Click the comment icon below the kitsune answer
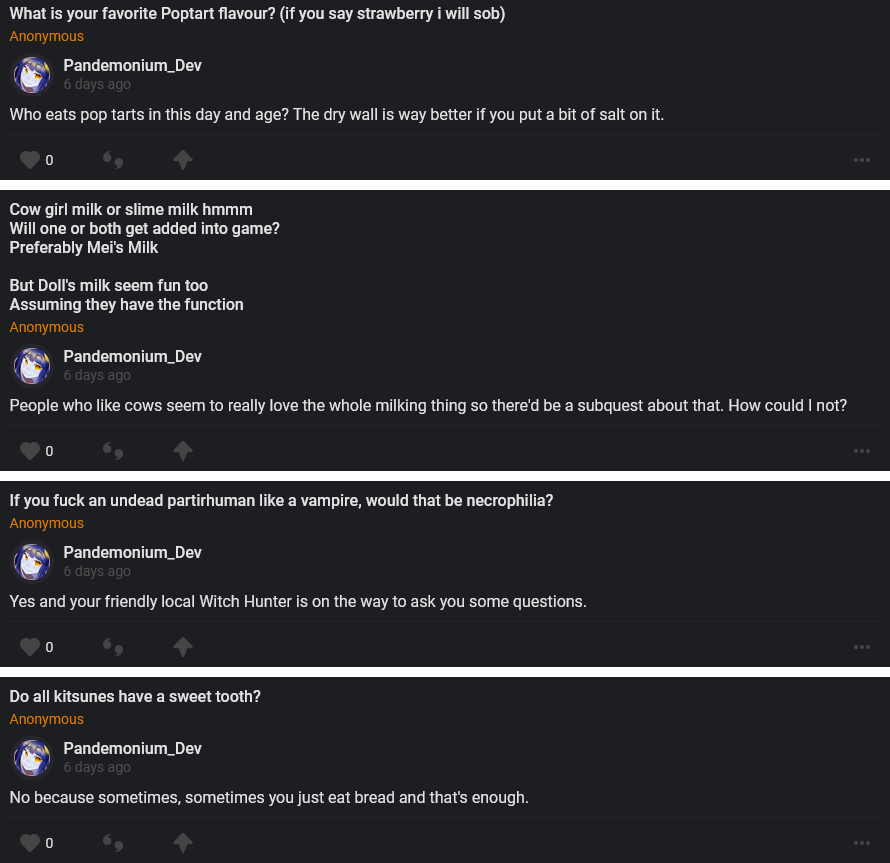 pos(113,843)
